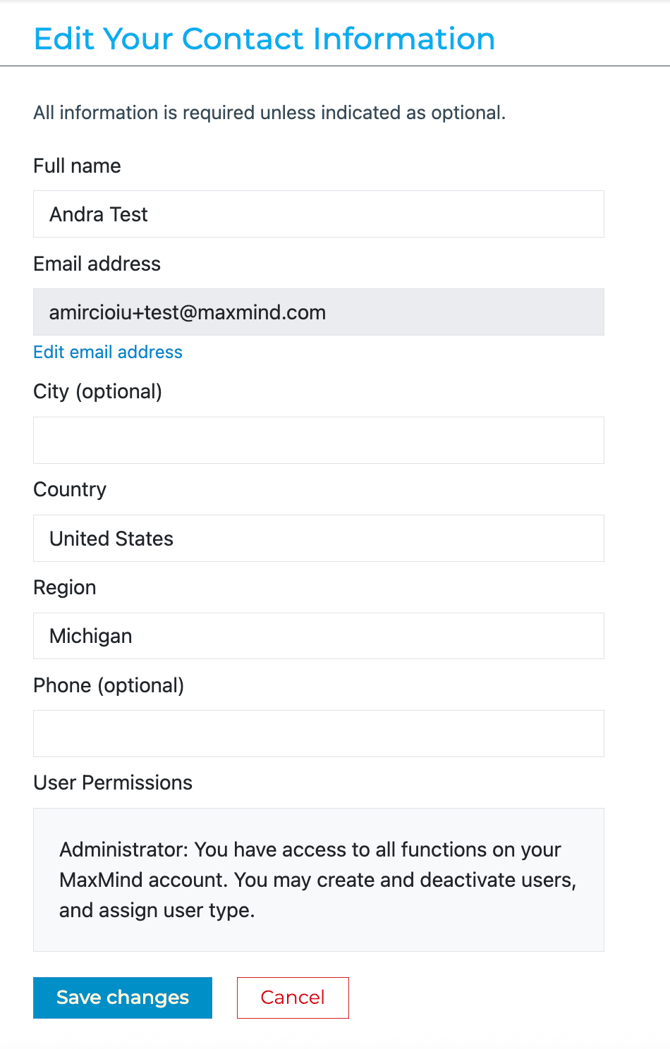
Task: Click the Email address label
Action: click(x=97, y=264)
